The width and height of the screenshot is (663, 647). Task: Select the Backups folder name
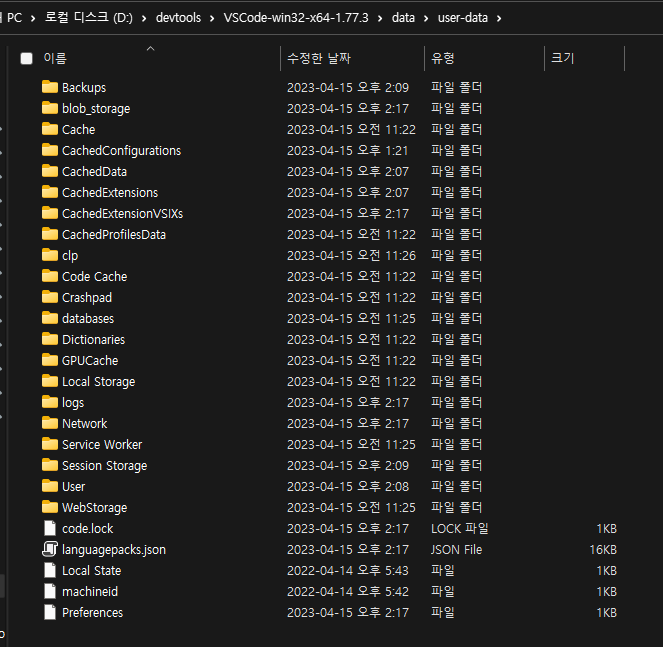point(84,88)
